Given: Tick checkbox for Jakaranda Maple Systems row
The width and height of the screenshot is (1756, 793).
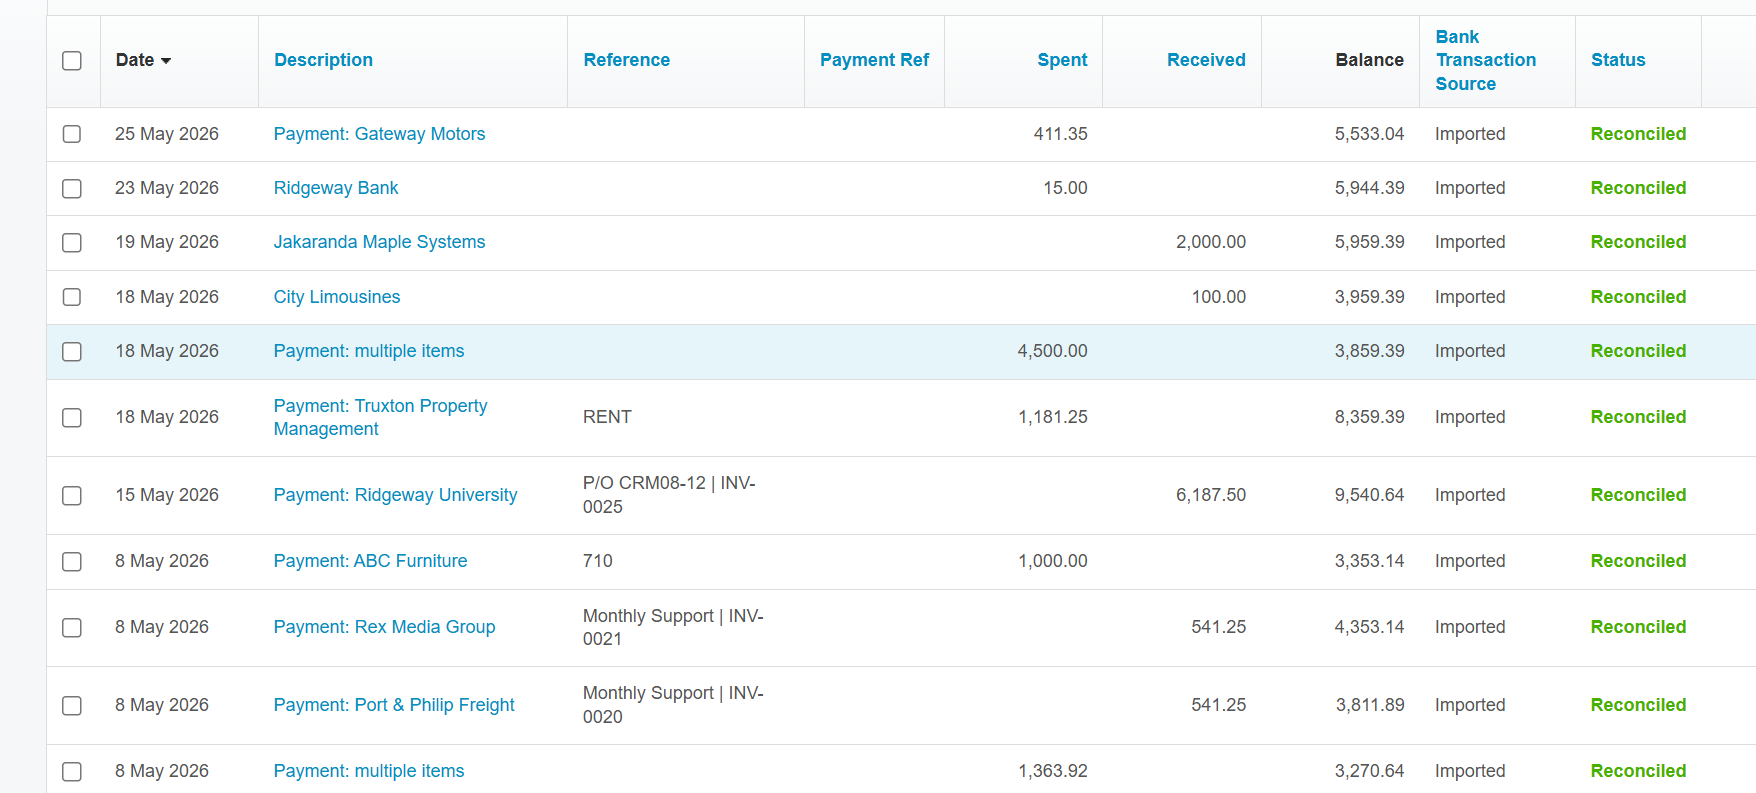Looking at the screenshot, I should click(x=72, y=243).
